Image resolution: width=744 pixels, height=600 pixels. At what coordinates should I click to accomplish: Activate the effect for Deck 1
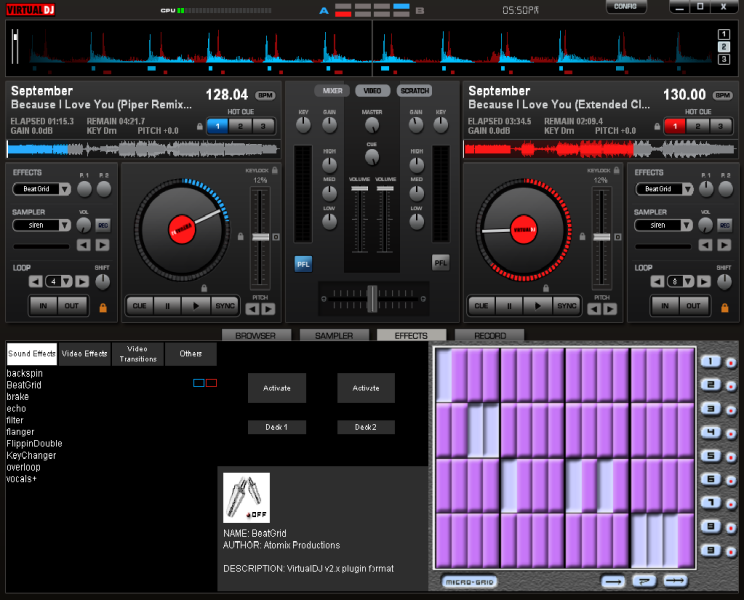pyautogui.click(x=277, y=388)
